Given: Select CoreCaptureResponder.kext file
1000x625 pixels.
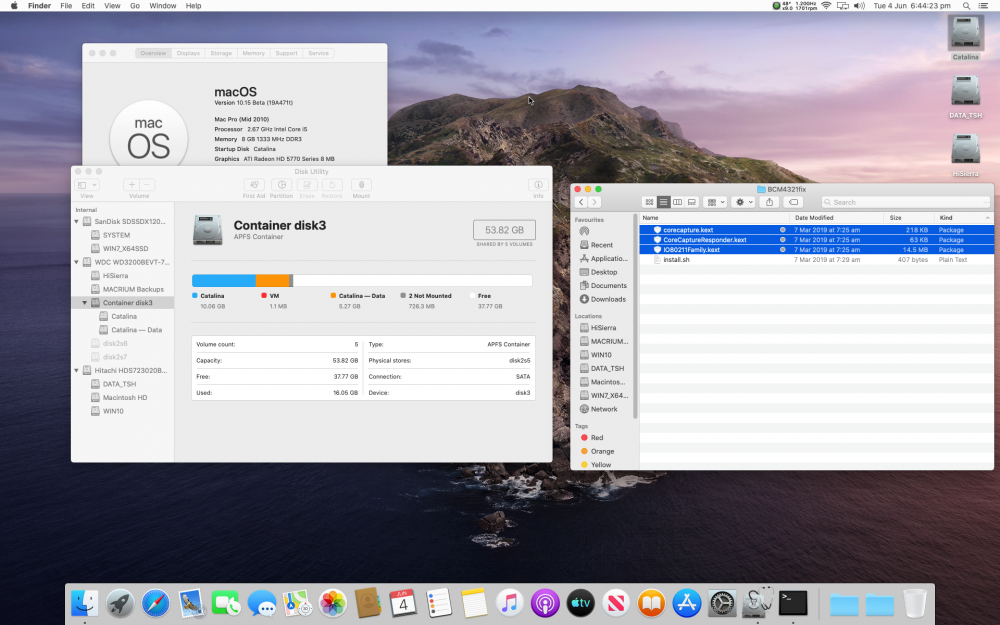Looking at the screenshot, I should [x=816, y=240].
